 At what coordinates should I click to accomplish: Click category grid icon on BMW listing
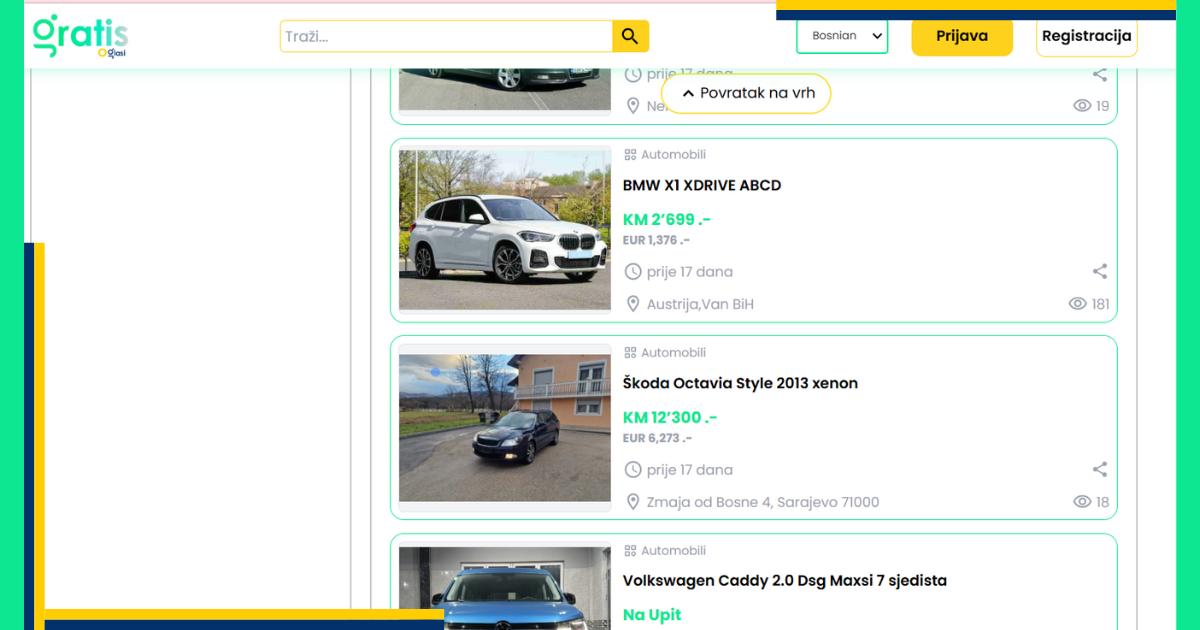pyautogui.click(x=630, y=155)
